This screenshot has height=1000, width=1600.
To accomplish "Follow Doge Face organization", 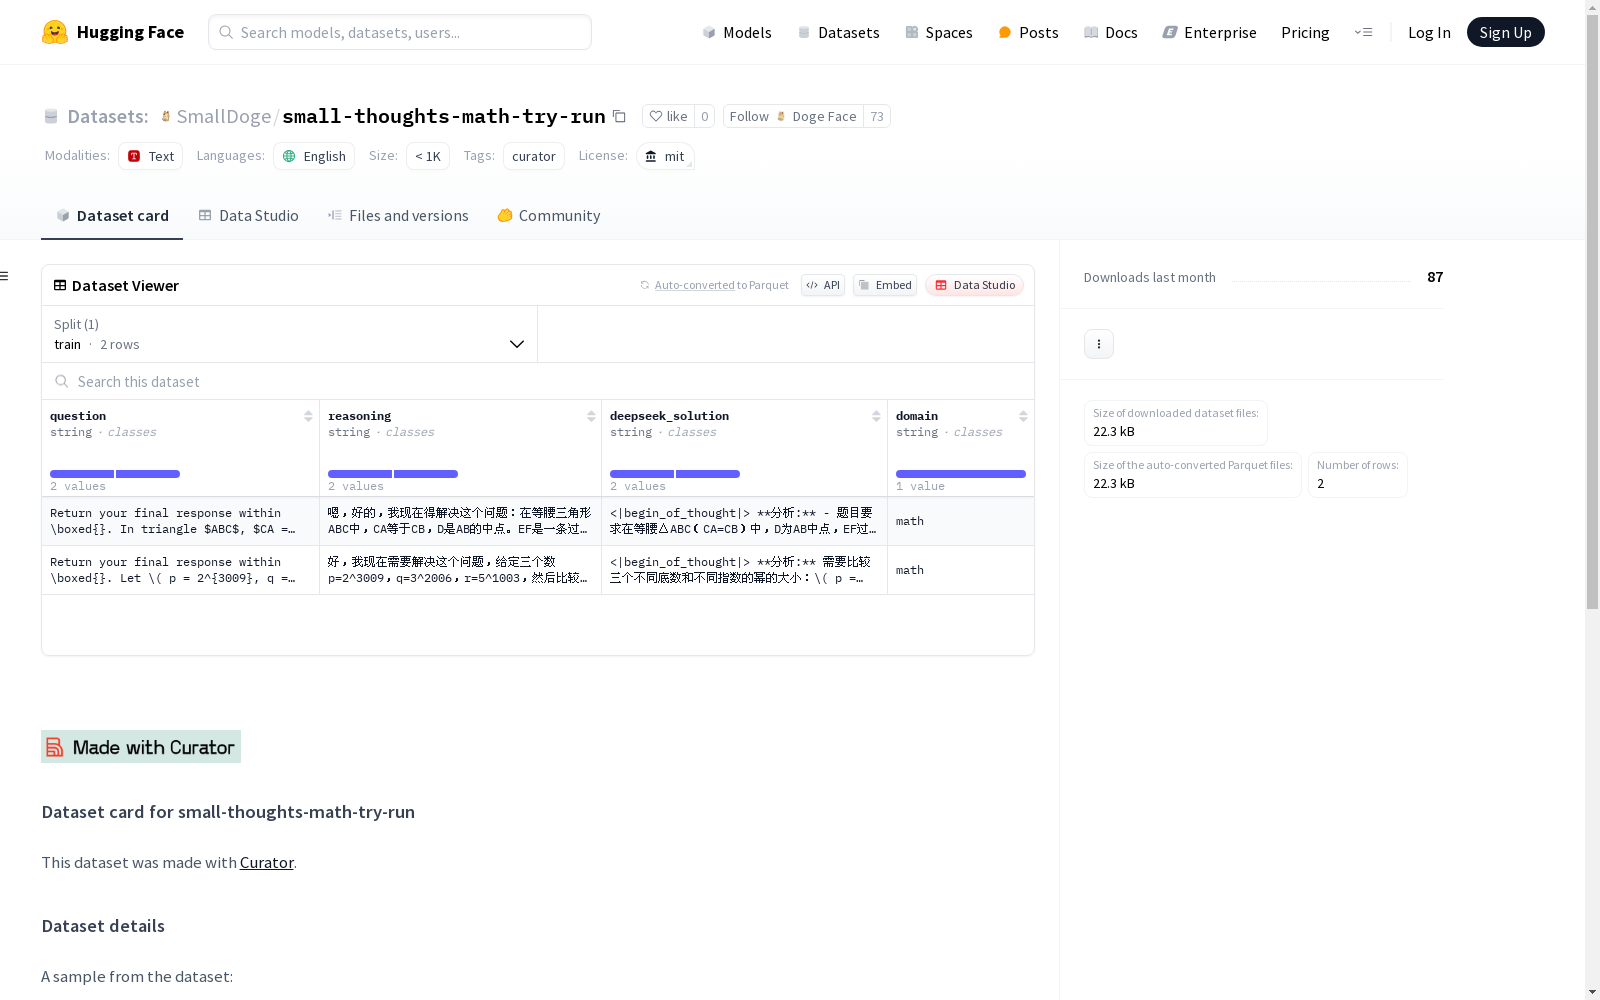I will click(x=793, y=116).
